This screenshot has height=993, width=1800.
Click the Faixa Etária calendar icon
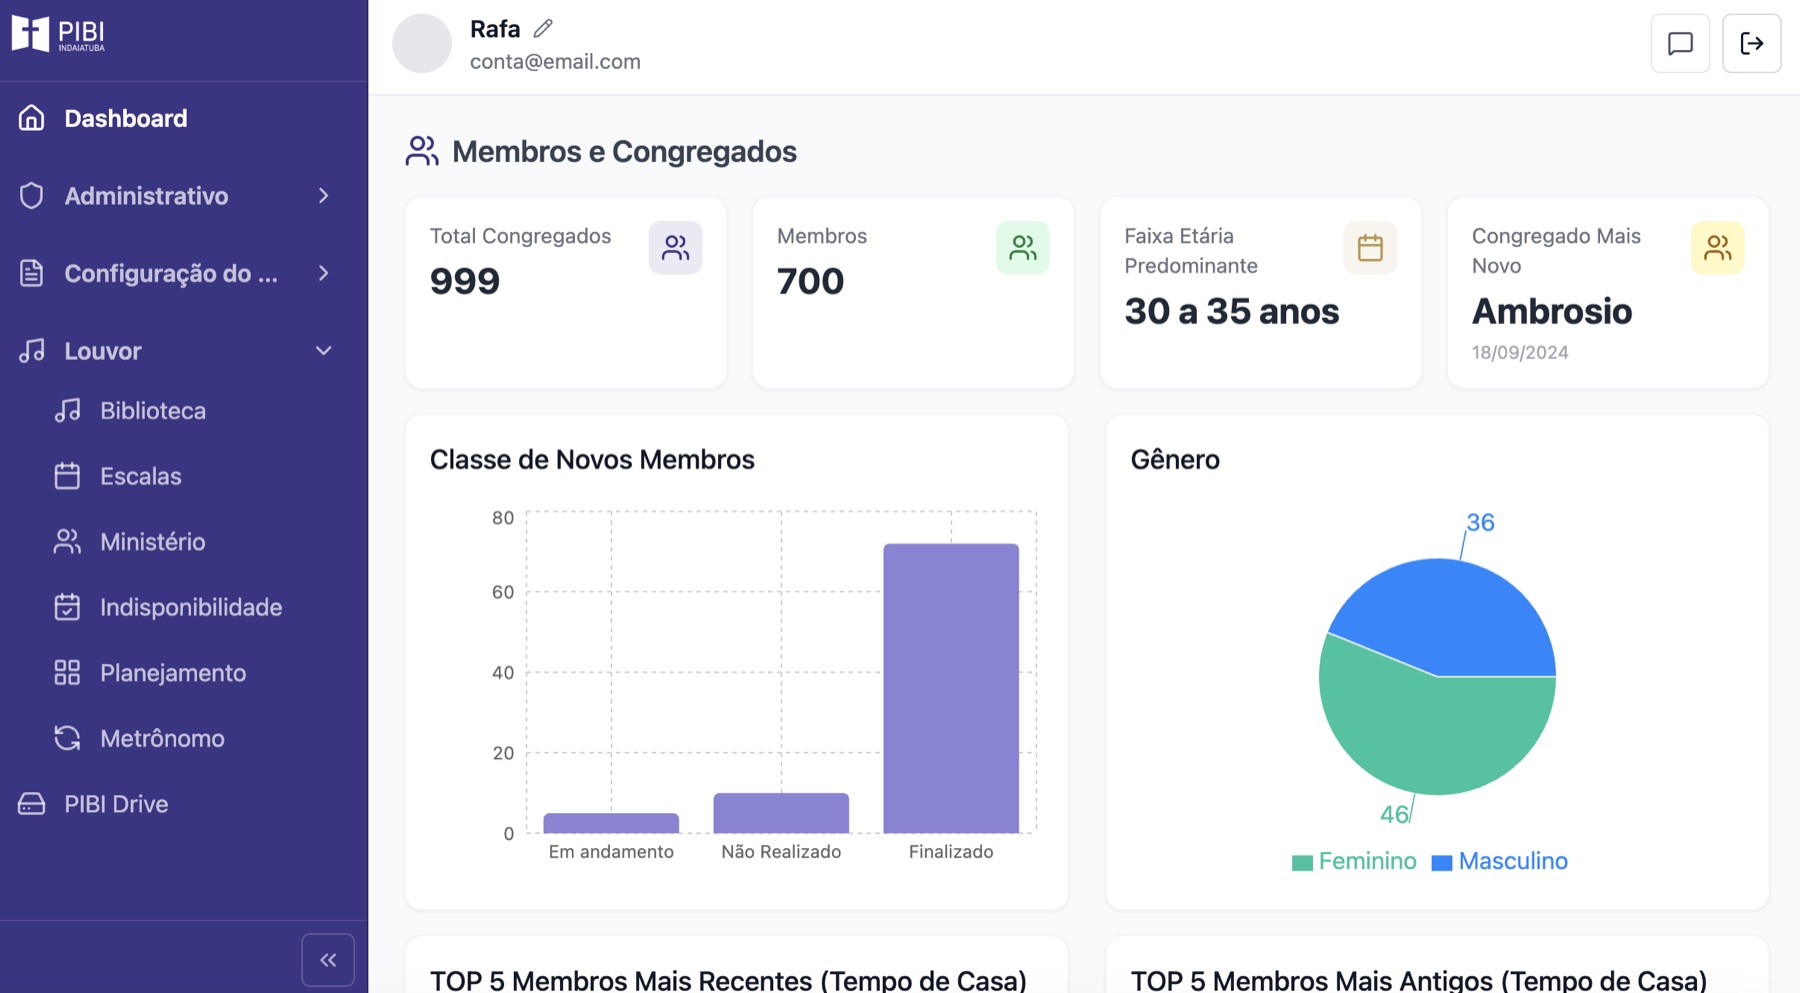click(x=1370, y=247)
